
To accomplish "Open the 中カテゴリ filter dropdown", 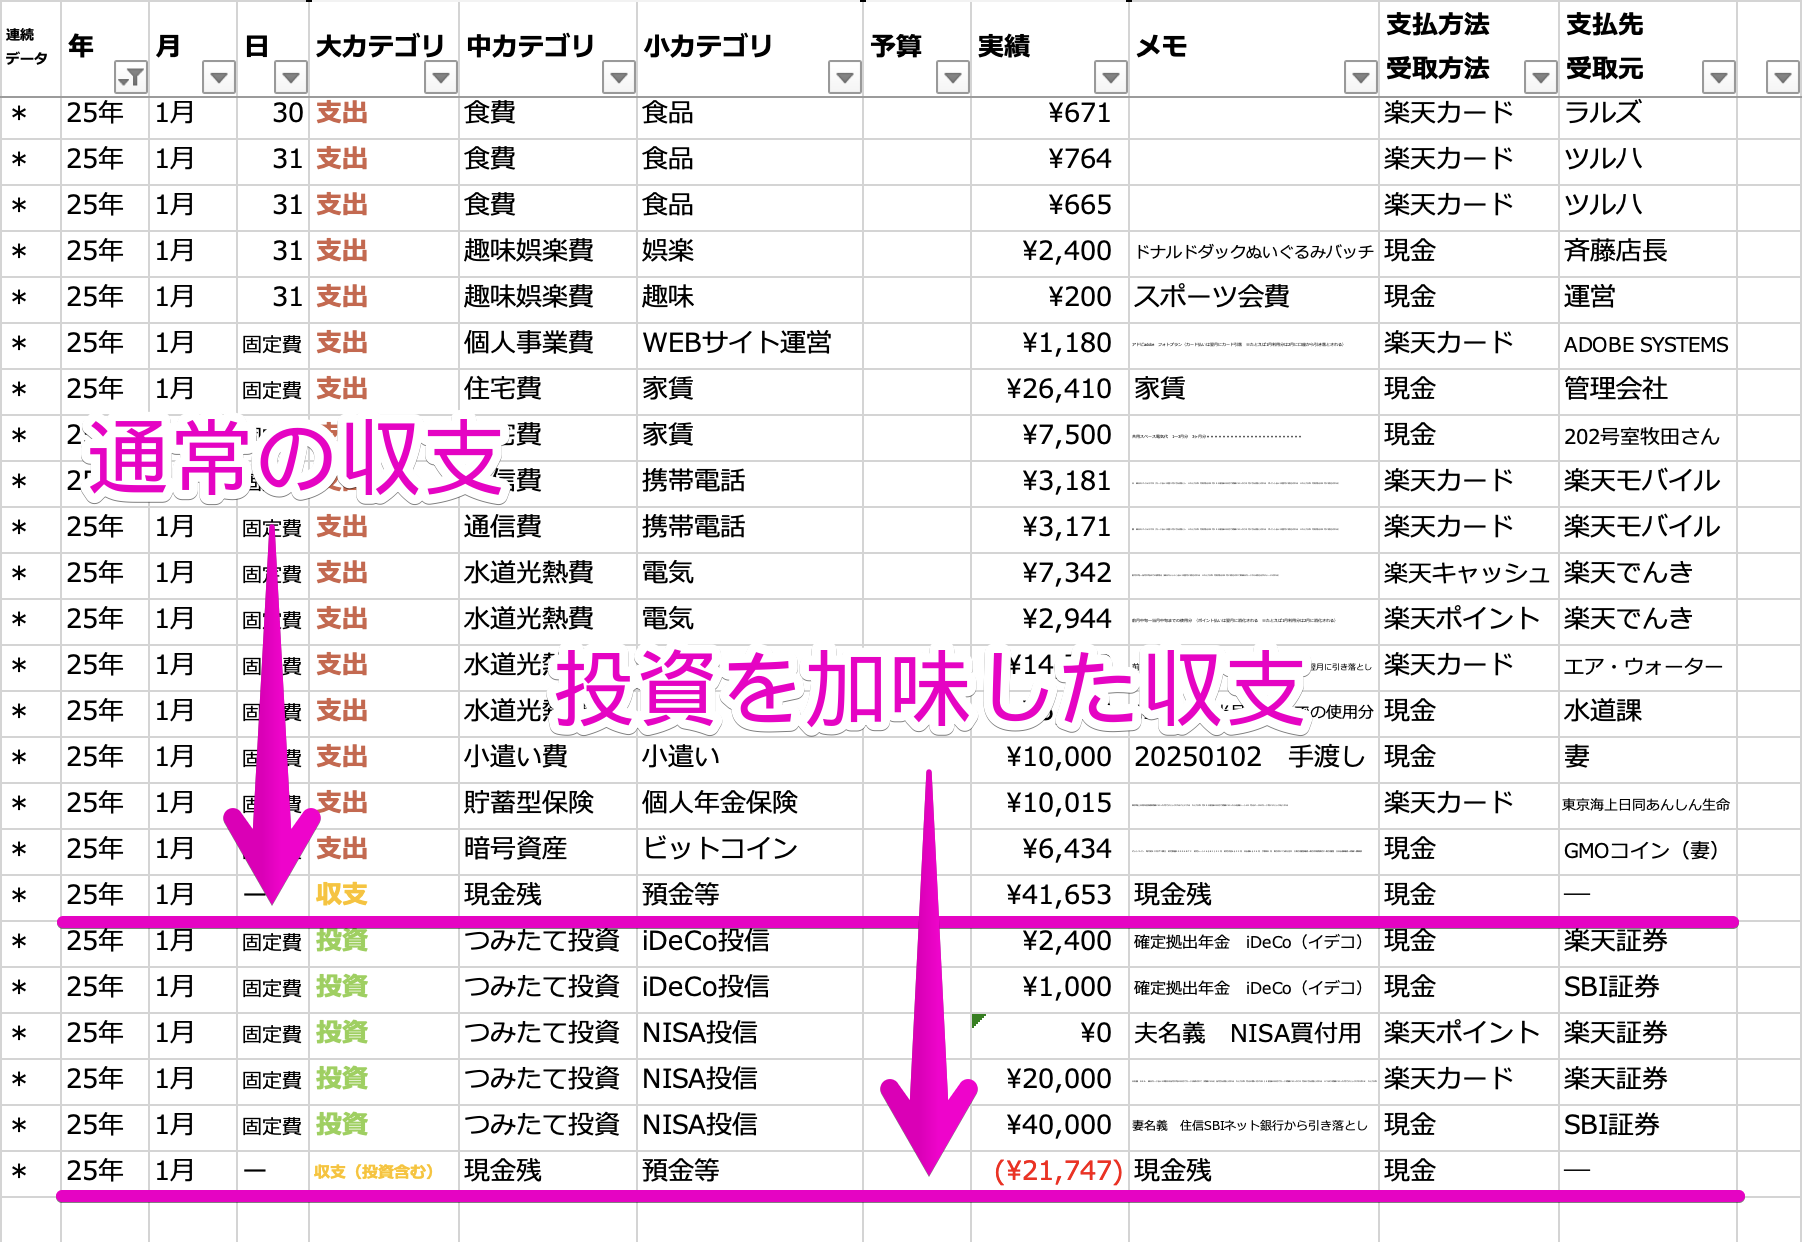I will 619,77.
